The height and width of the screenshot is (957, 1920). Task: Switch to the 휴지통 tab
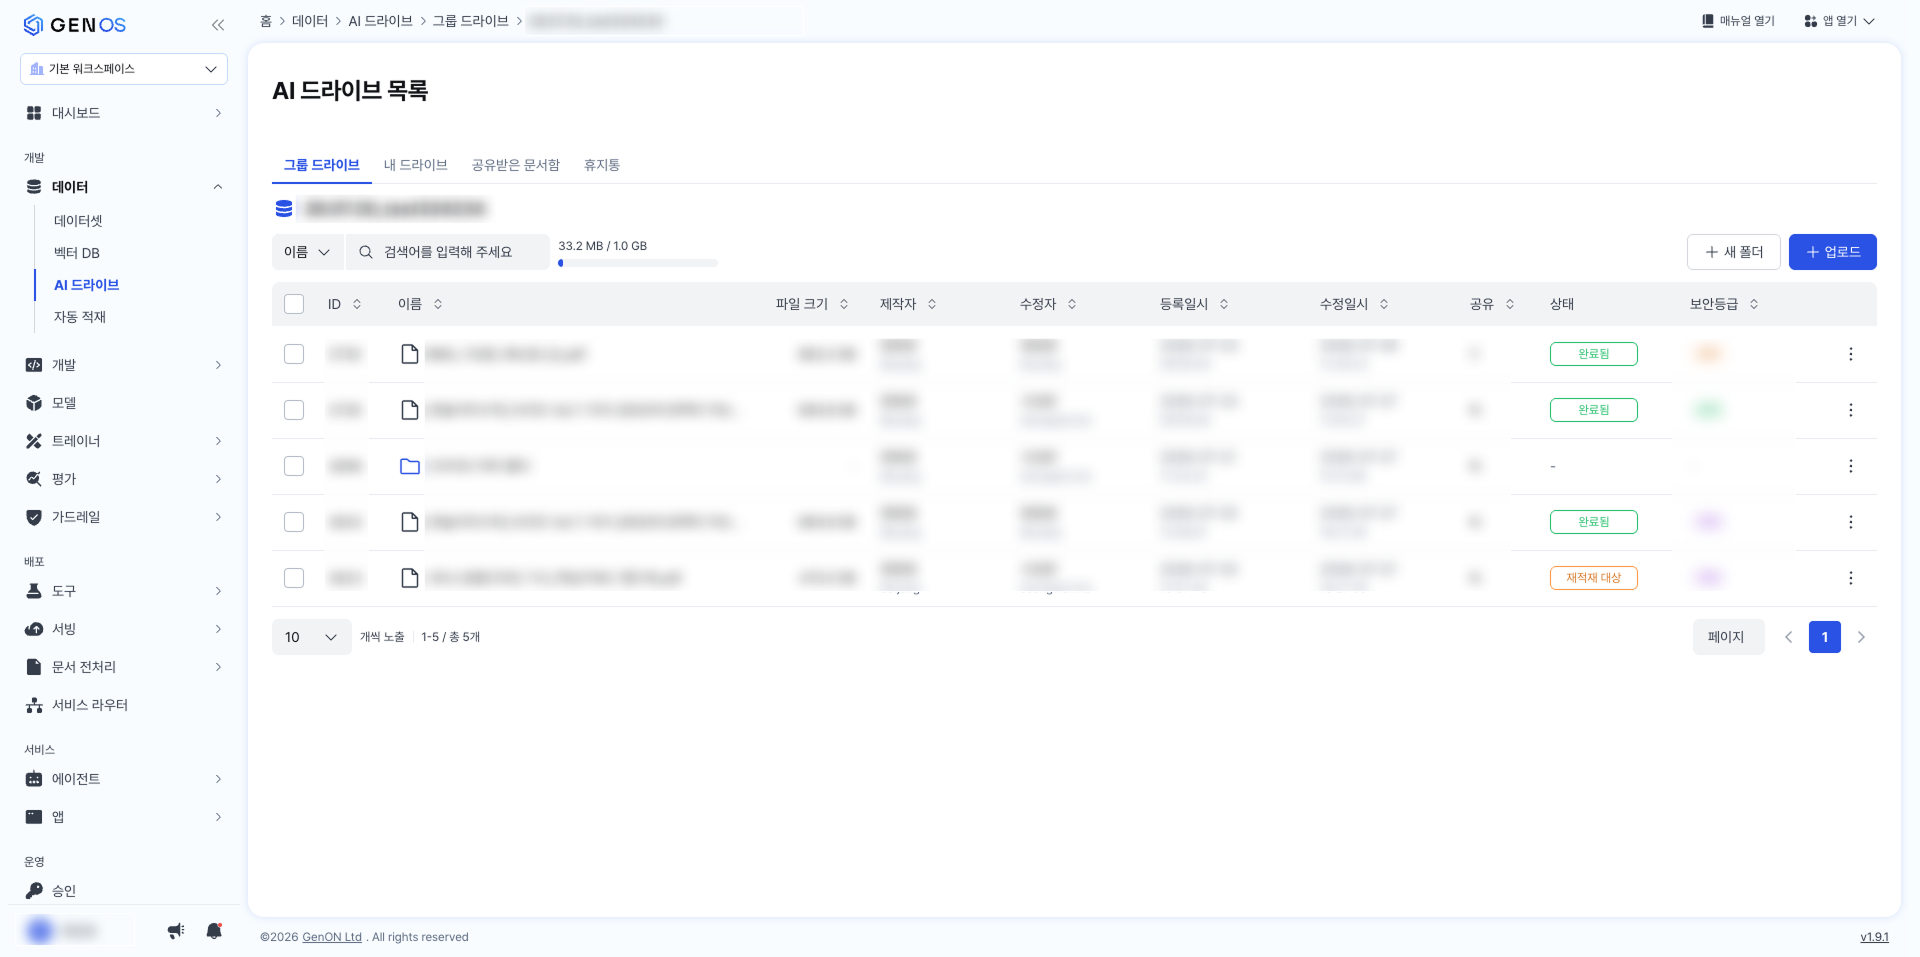click(x=602, y=165)
